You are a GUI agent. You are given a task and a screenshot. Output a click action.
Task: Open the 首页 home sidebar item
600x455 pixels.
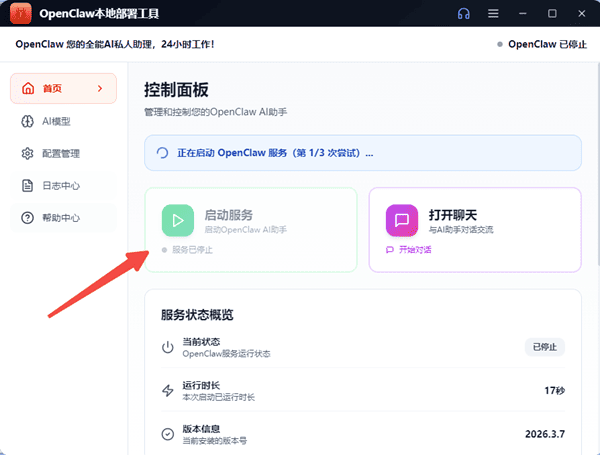[x=52, y=89]
